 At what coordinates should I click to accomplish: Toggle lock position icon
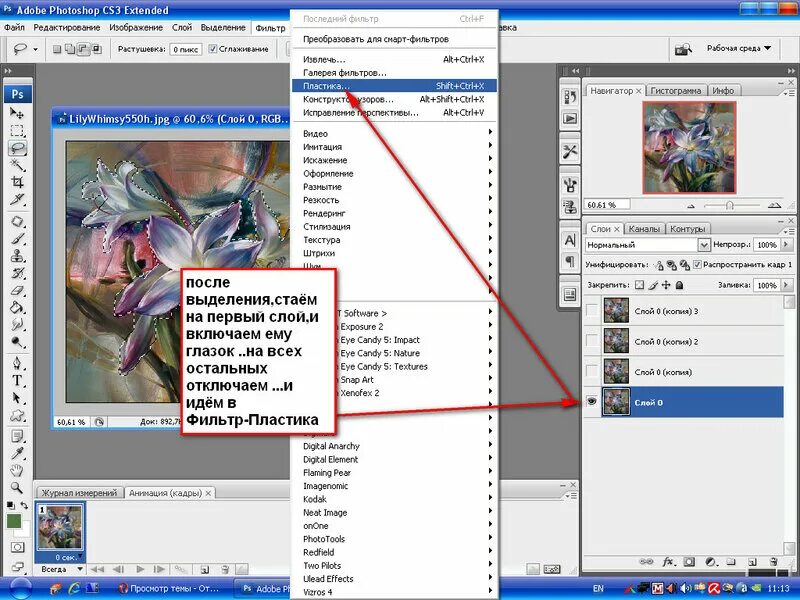coord(666,285)
